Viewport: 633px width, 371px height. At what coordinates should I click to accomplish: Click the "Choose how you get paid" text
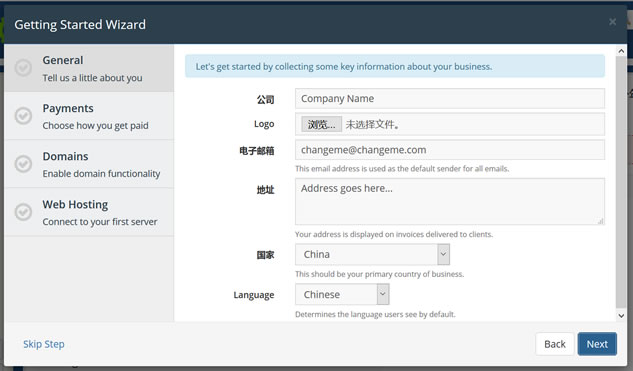pos(96,126)
